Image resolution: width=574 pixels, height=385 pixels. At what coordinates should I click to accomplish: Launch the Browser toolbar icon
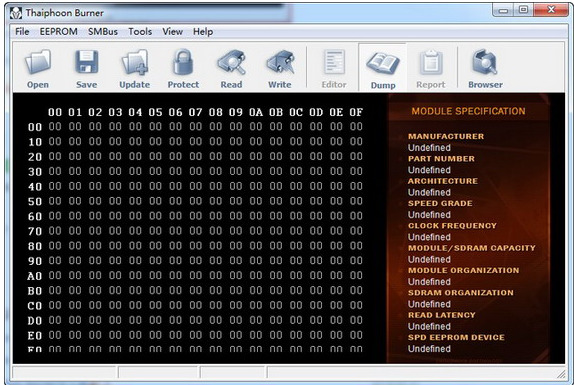click(485, 62)
